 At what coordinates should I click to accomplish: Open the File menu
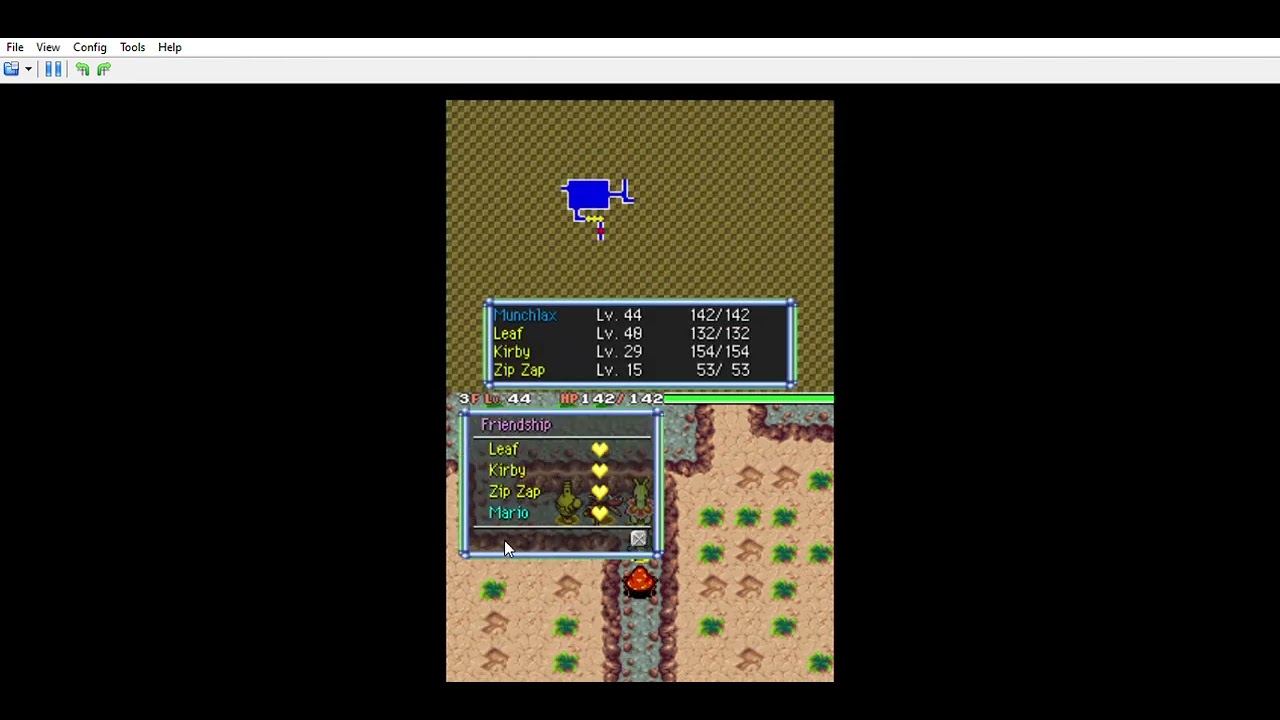(x=15, y=47)
